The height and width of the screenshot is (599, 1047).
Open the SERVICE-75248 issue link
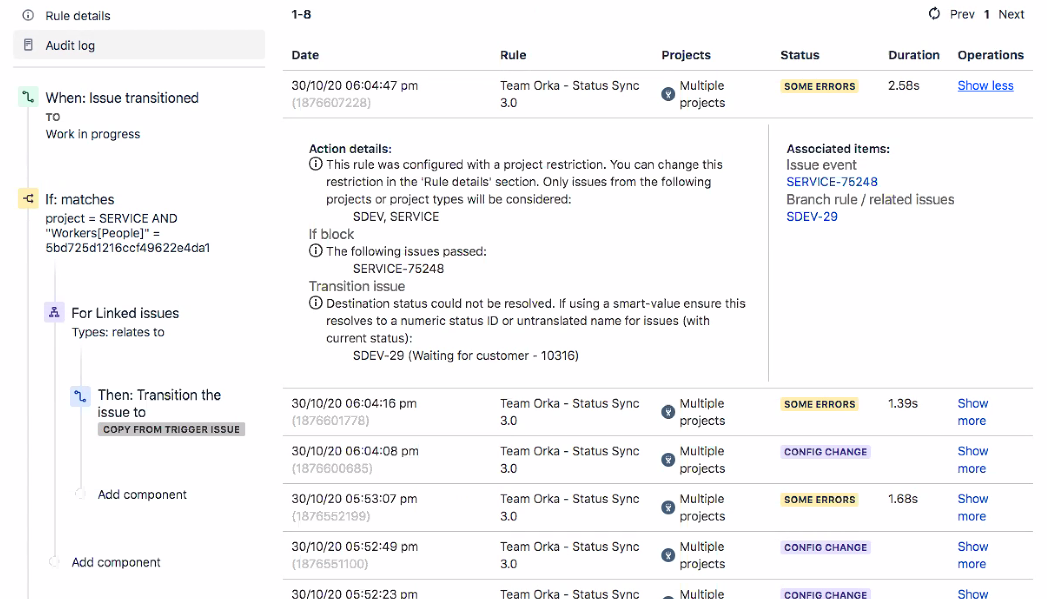831,182
